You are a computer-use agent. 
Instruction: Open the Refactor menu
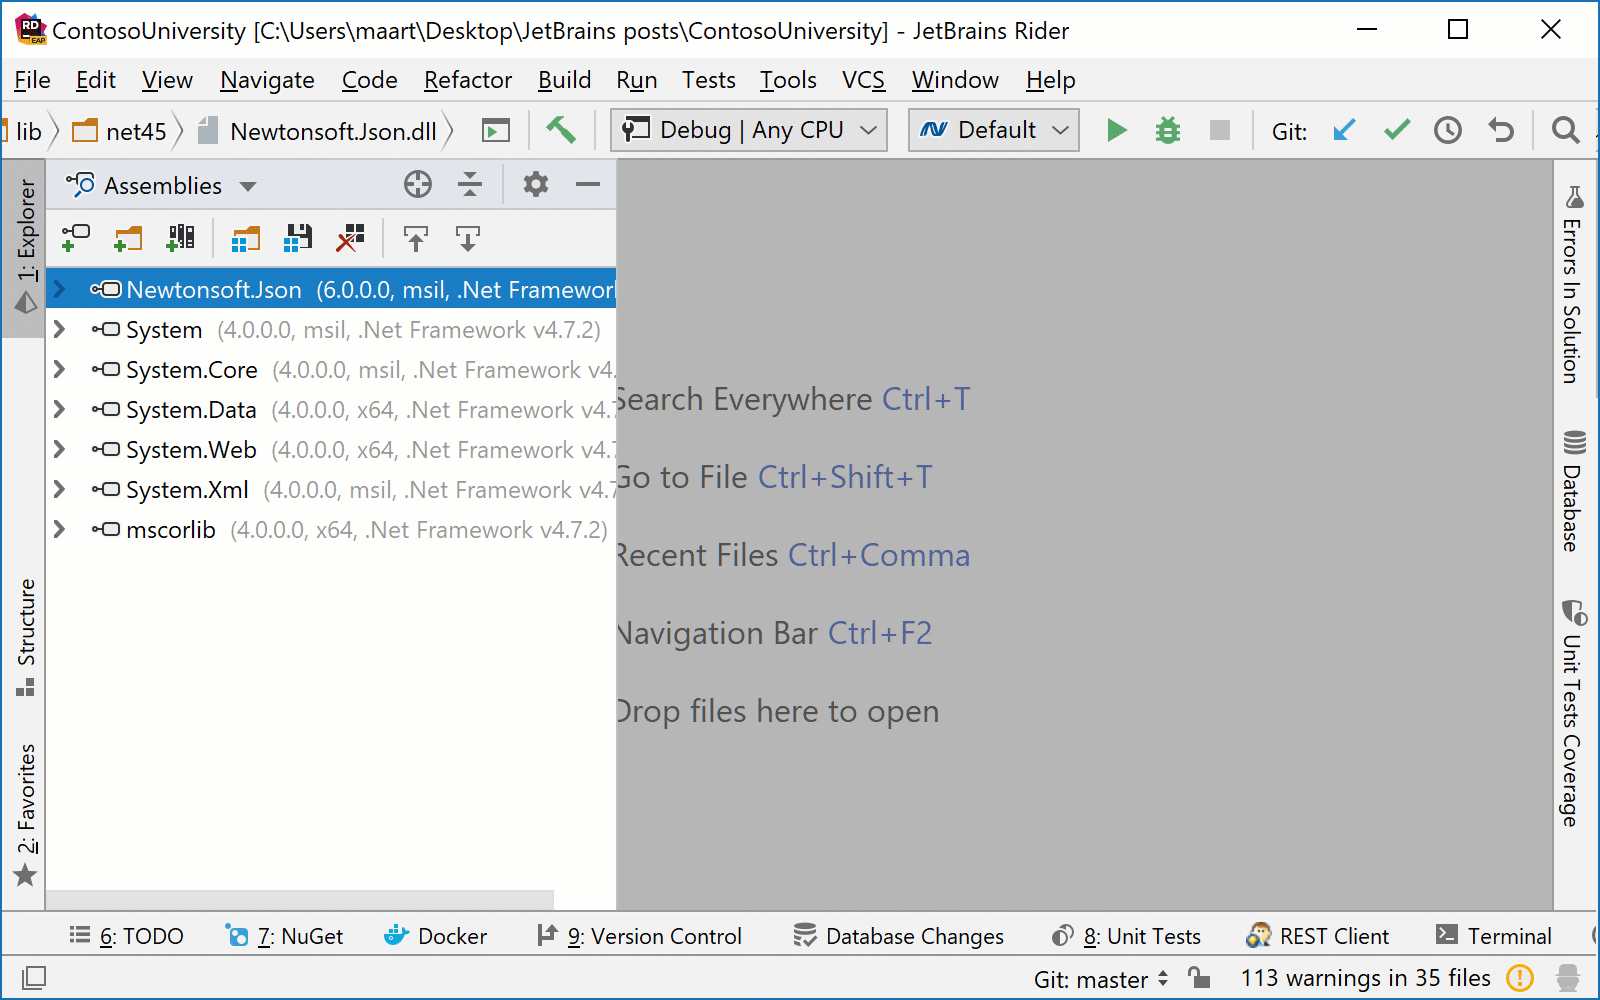(467, 80)
